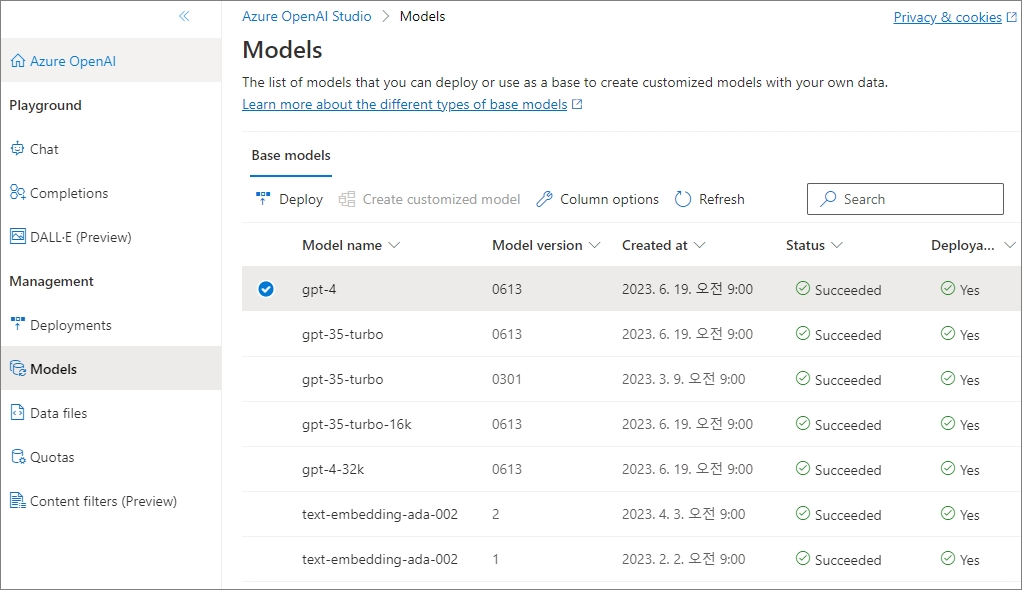This screenshot has width=1022, height=590.
Task: Click the magnifier icon in Search box
Action: click(828, 198)
